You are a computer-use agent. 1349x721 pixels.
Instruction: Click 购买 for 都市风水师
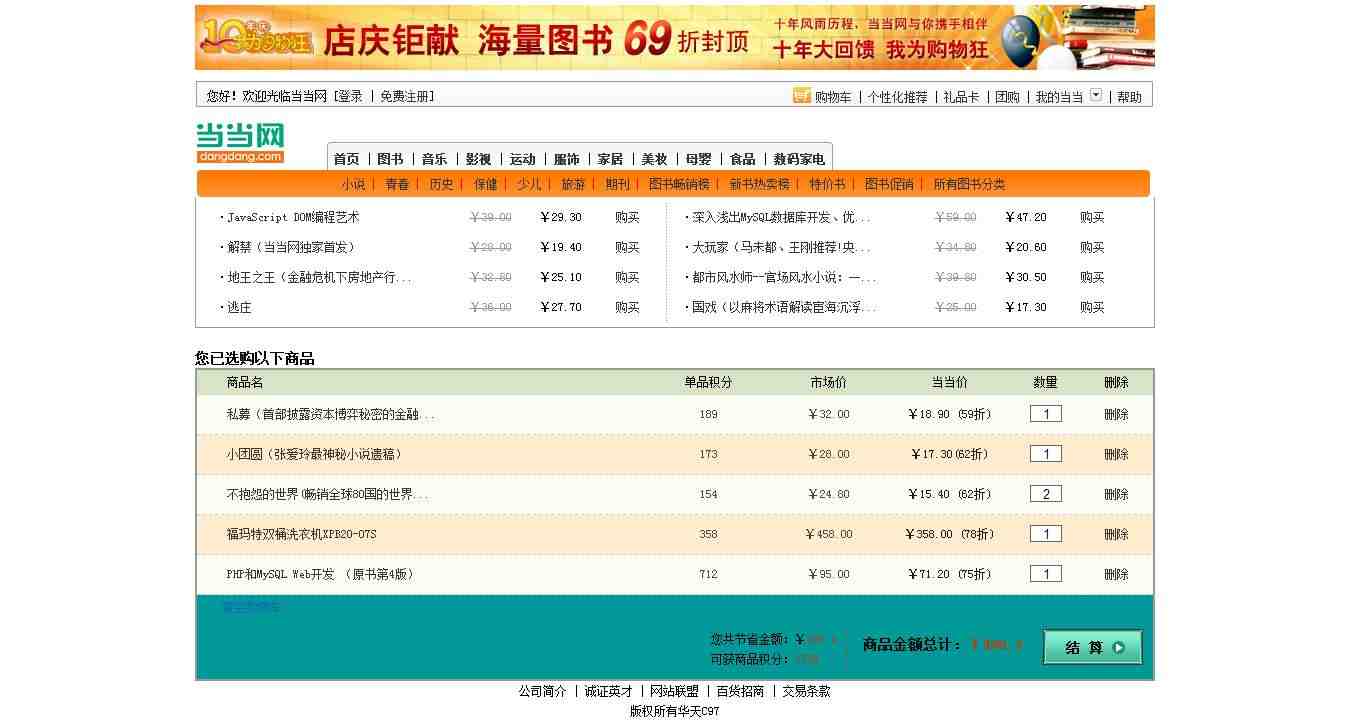[x=1092, y=277]
